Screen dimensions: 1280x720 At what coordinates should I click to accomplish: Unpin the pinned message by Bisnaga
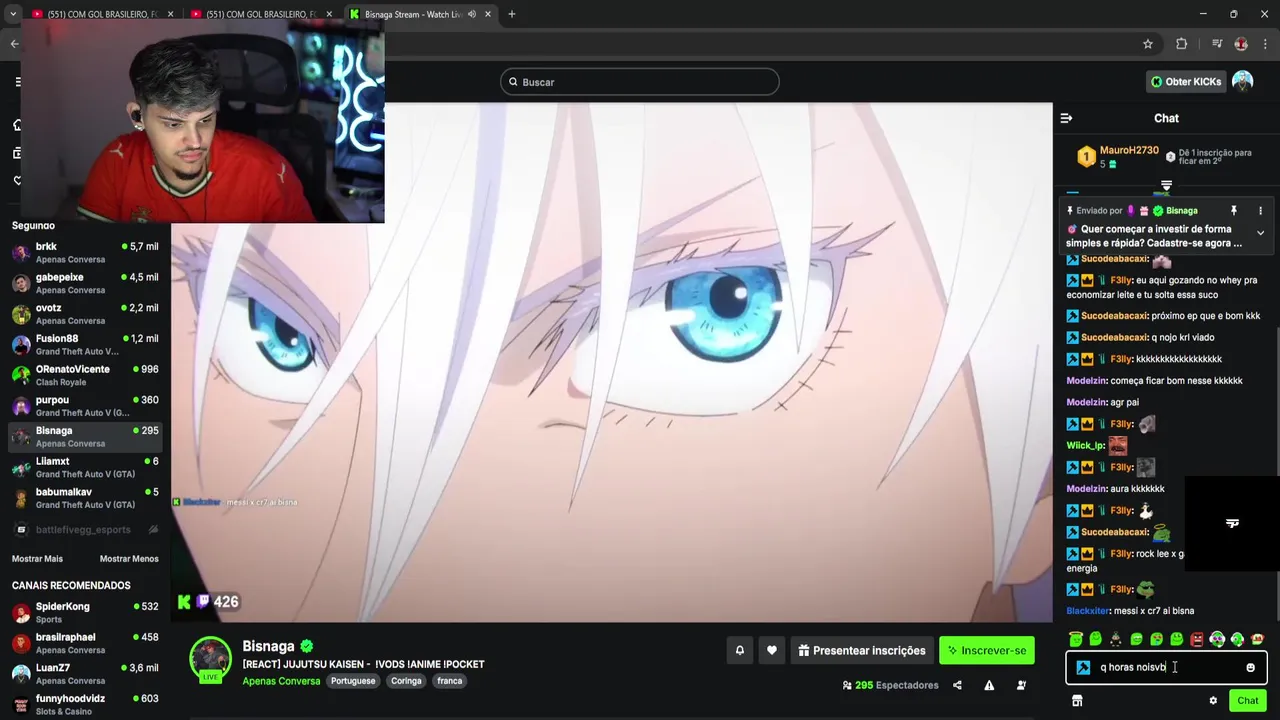pyautogui.click(x=1234, y=211)
